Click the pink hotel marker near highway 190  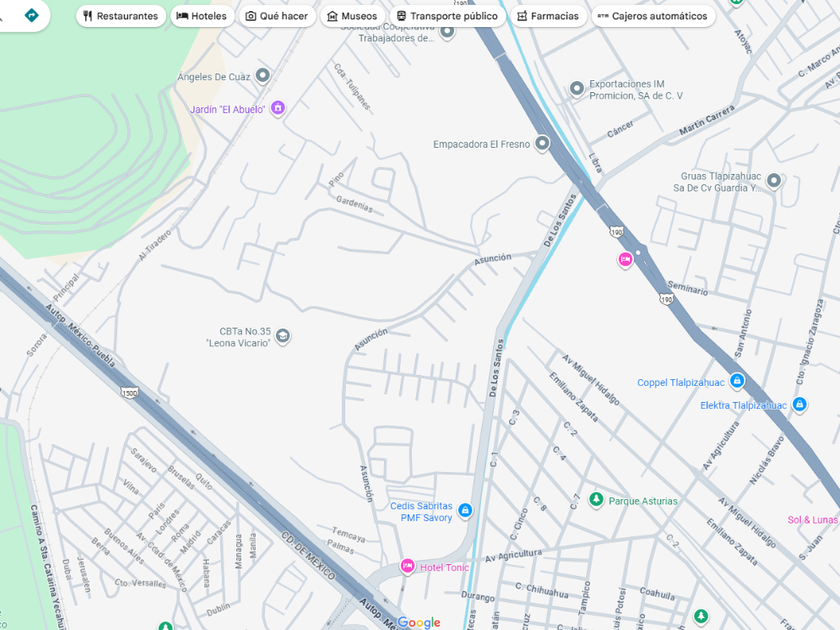pos(625,260)
